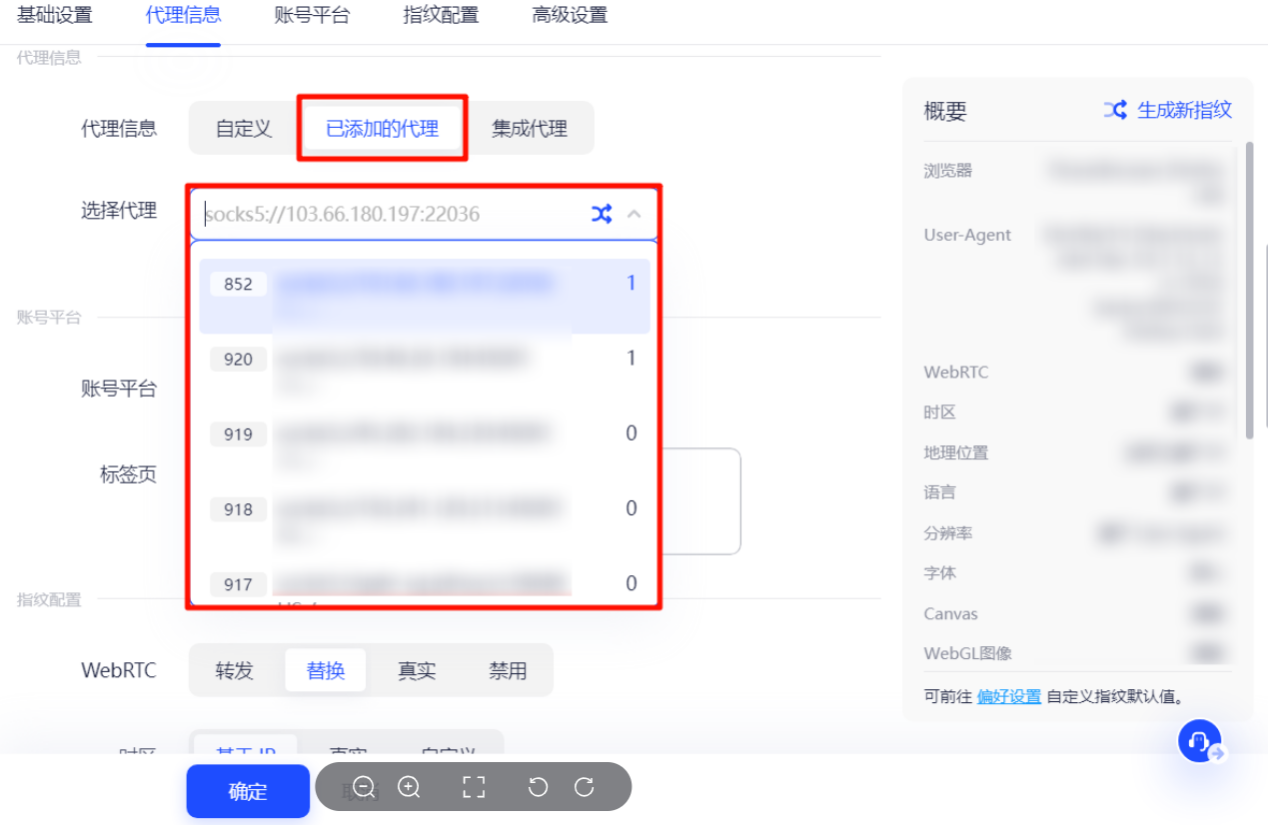
Task: Choose proxy row numbered 917
Action: (x=425, y=583)
